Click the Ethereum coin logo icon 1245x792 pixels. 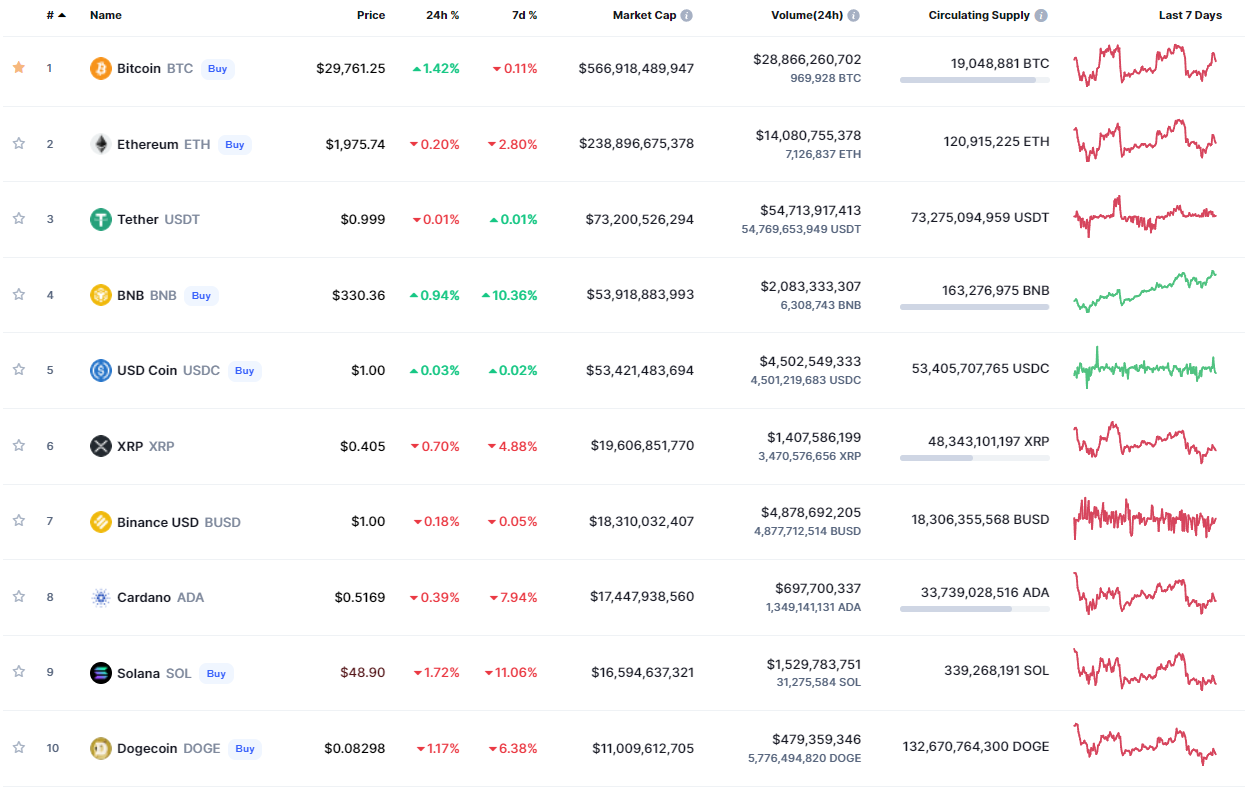(x=100, y=144)
